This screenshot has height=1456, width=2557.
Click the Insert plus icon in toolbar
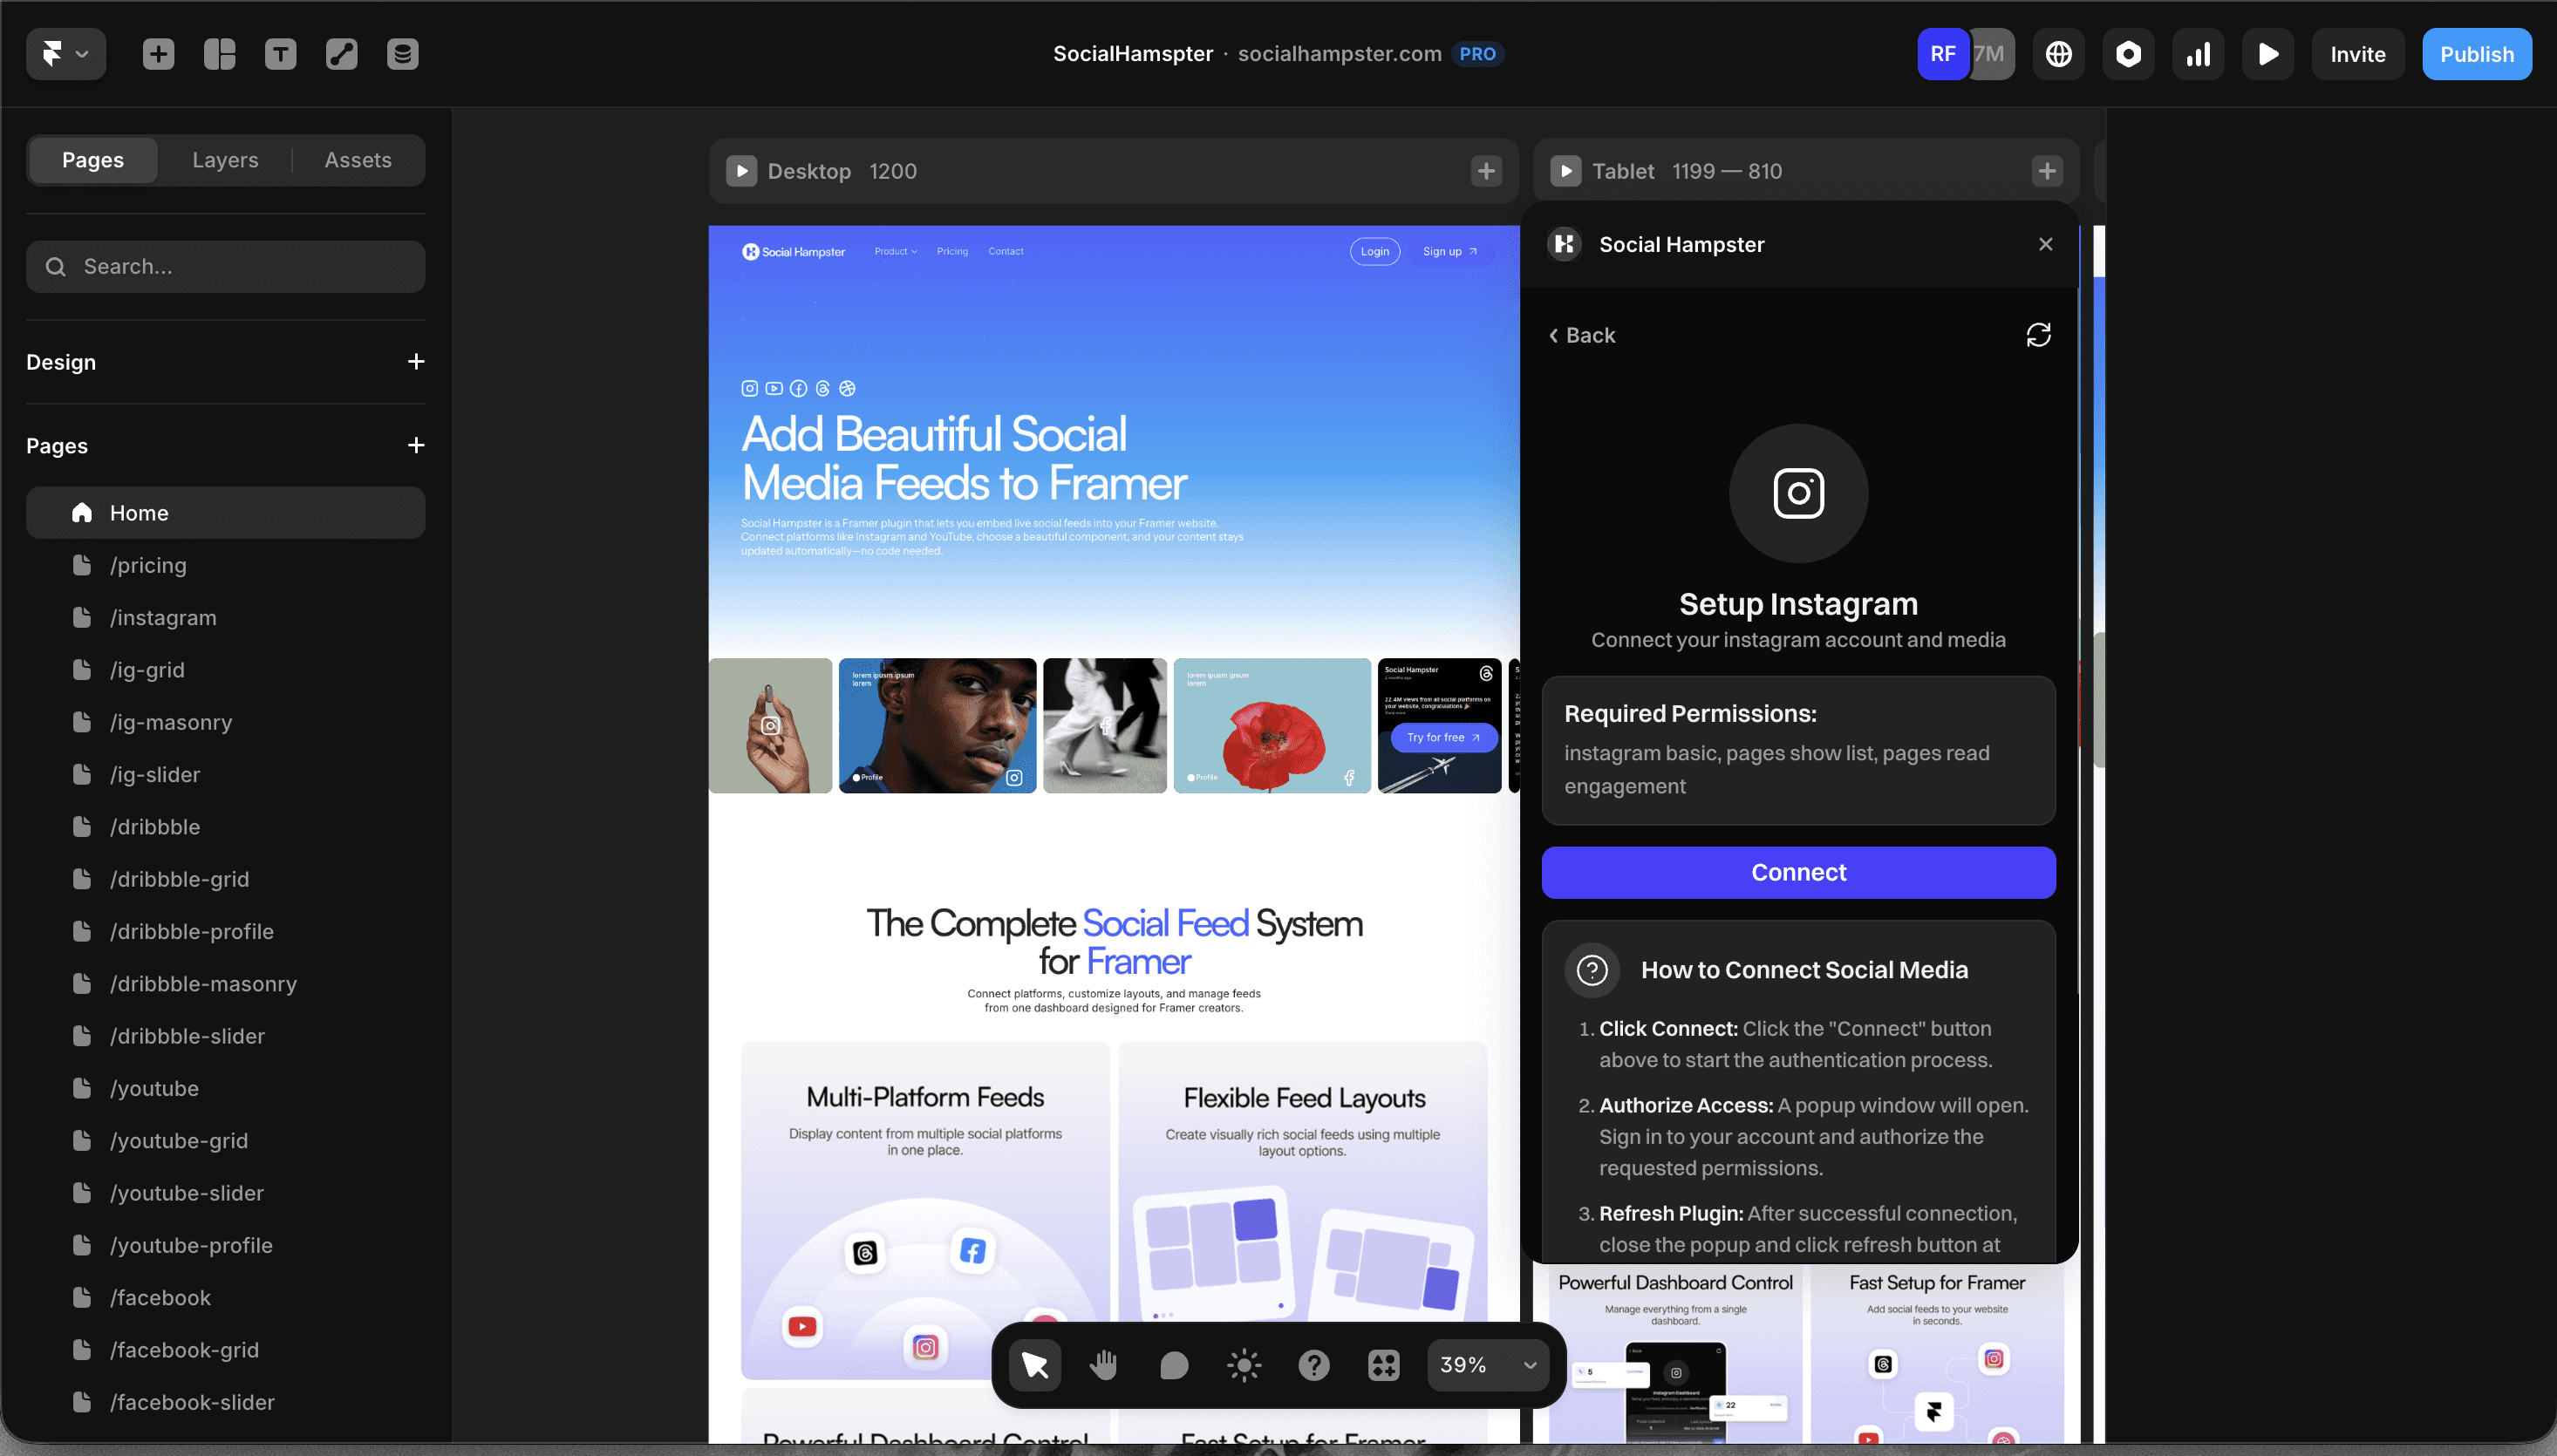[x=158, y=54]
